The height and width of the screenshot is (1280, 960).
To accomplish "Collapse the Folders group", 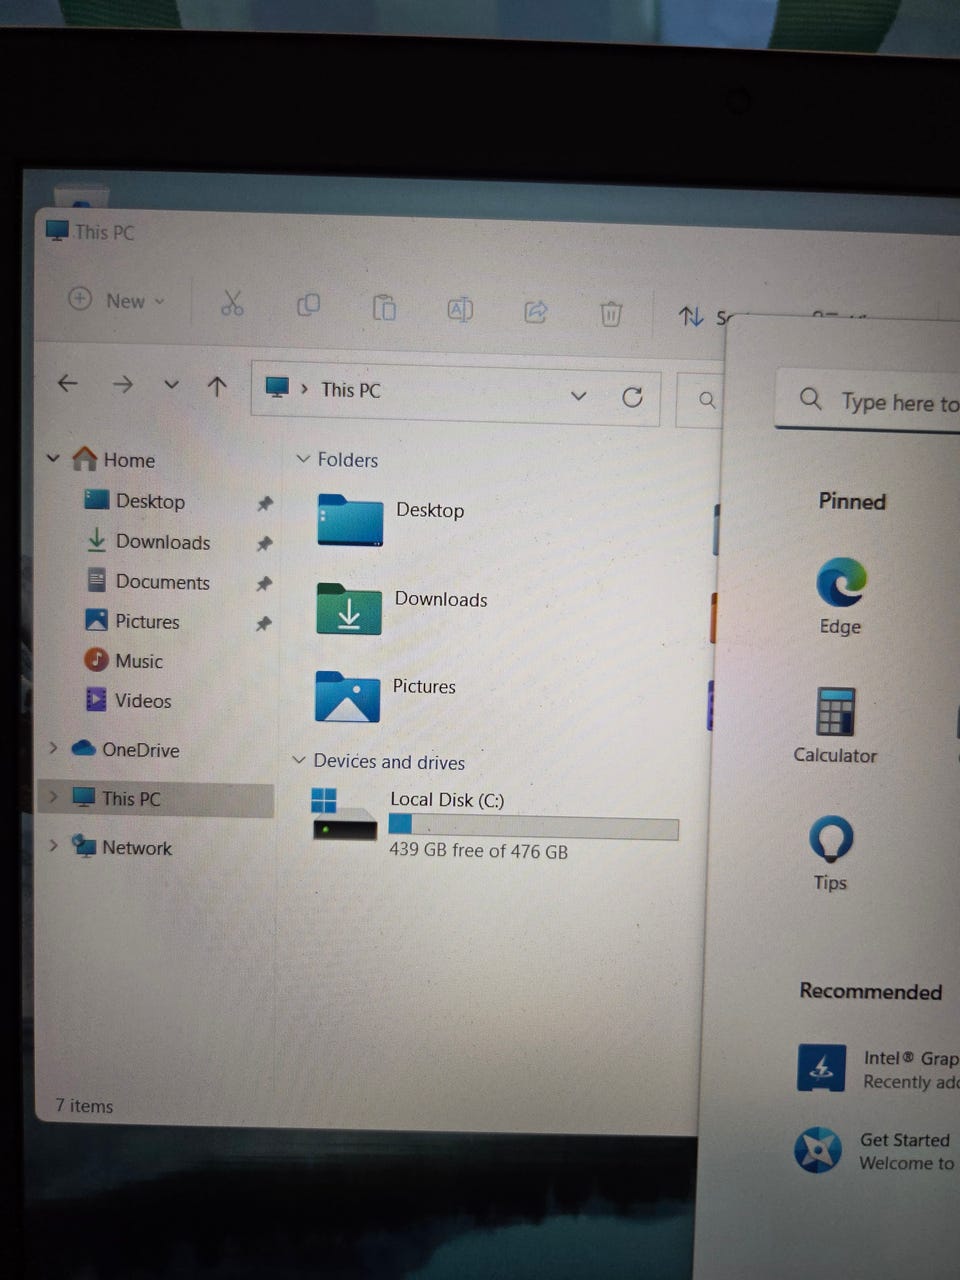I will click(302, 458).
